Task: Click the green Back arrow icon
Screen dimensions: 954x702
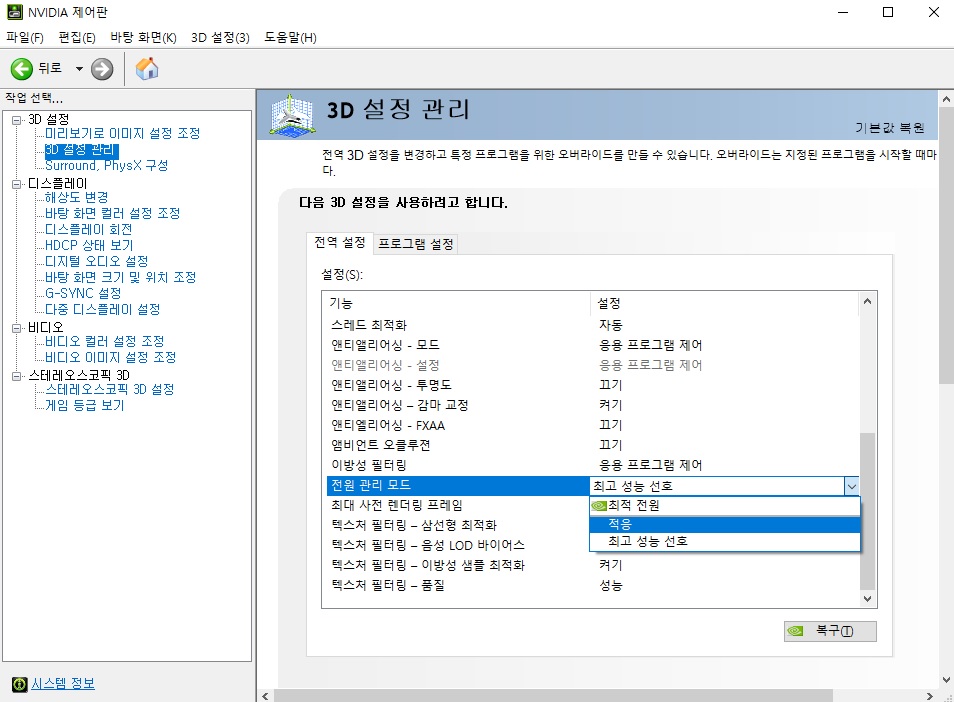Action: pos(21,69)
